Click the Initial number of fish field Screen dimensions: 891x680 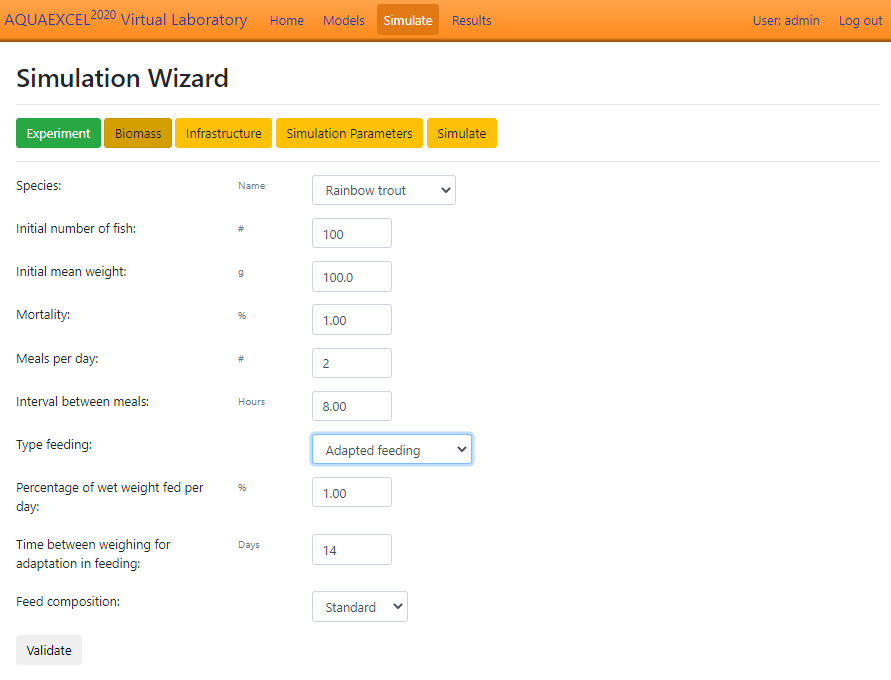351,234
